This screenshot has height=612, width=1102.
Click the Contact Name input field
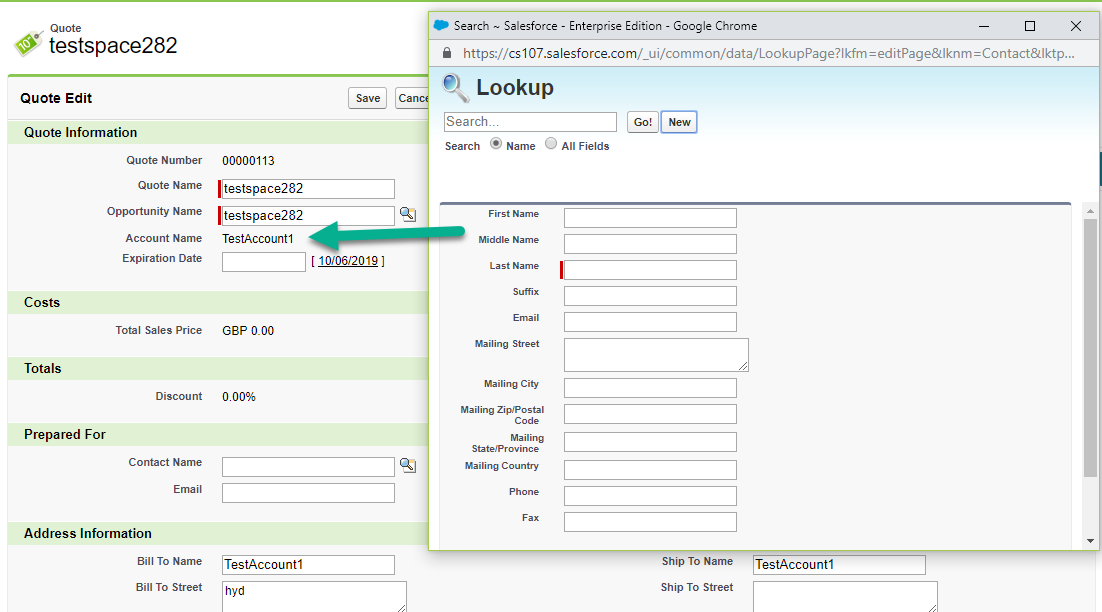click(x=308, y=467)
